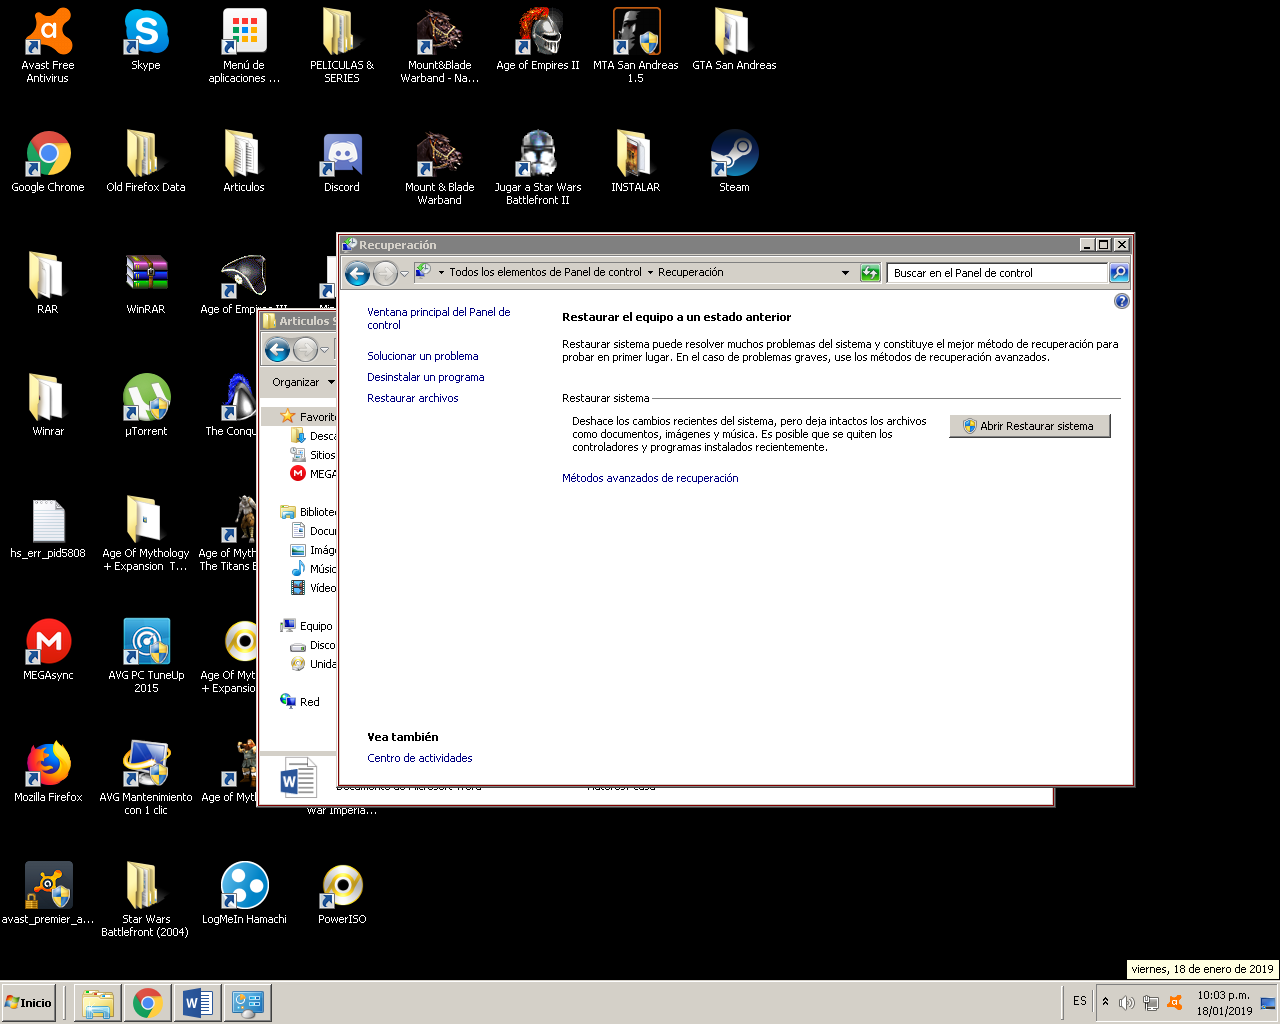Select the MTA San Andreas 1.5 icon
The width and height of the screenshot is (1280, 1024).
[636, 46]
